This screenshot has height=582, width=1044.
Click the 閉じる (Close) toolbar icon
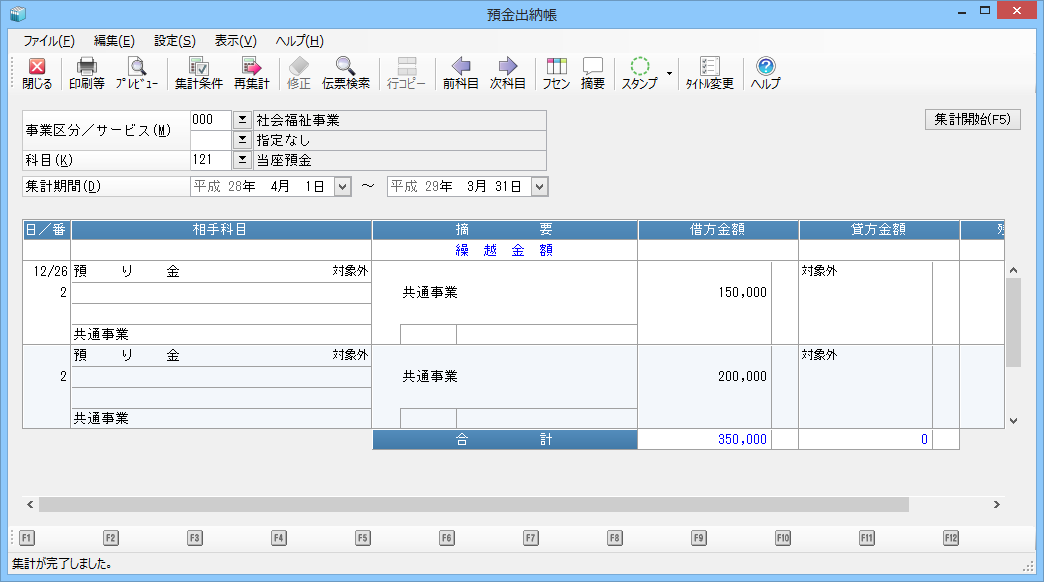click(x=37, y=74)
